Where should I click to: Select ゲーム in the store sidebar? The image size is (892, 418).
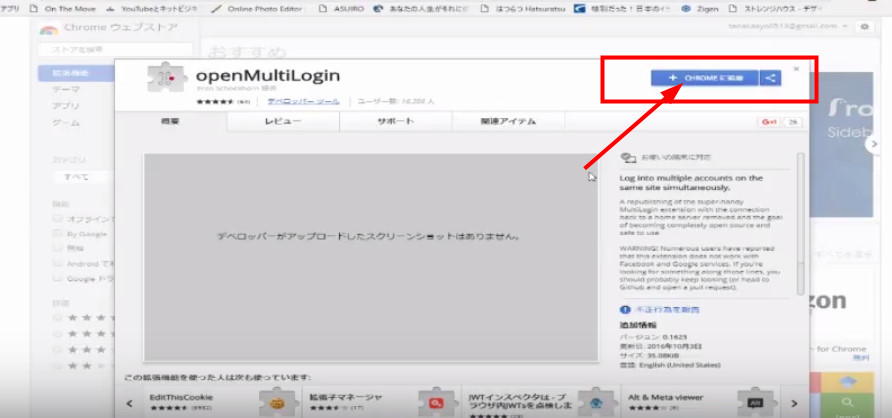click(66, 123)
